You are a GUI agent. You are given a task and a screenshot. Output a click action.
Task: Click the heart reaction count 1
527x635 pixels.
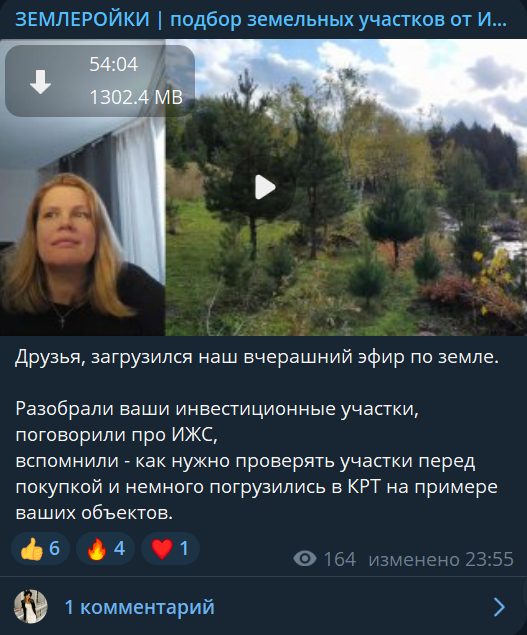coord(184,549)
